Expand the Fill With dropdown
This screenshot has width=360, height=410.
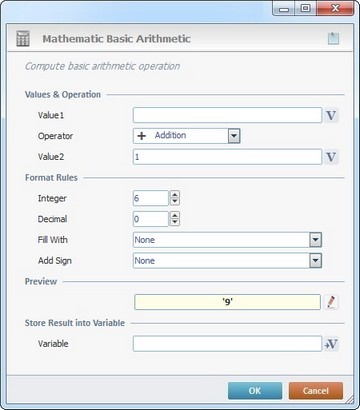(315, 240)
